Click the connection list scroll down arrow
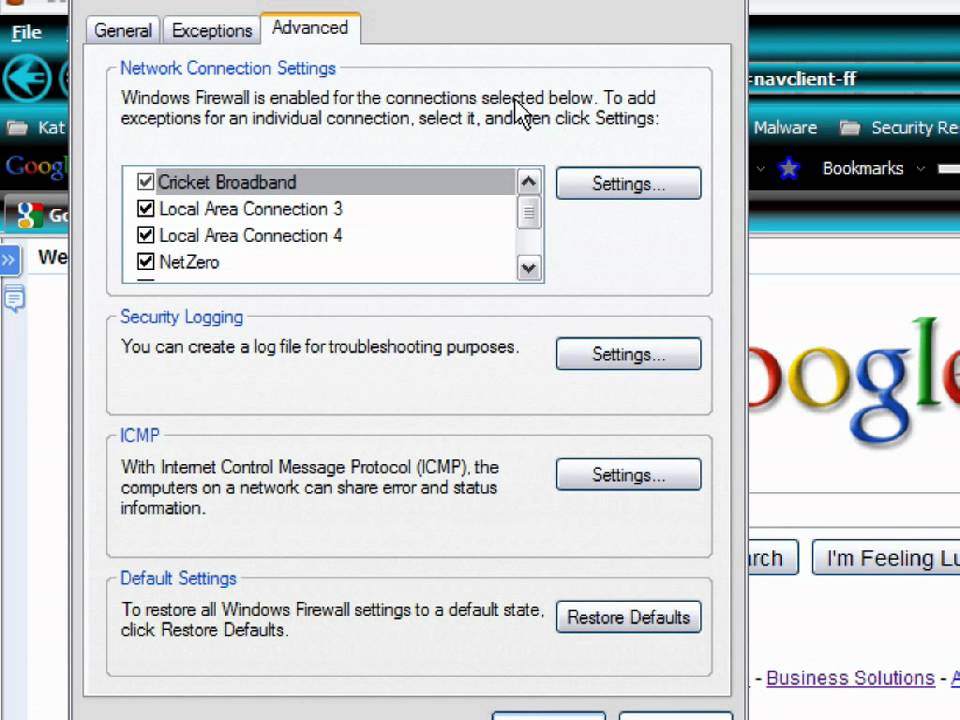The height and width of the screenshot is (720, 960). pos(529,268)
